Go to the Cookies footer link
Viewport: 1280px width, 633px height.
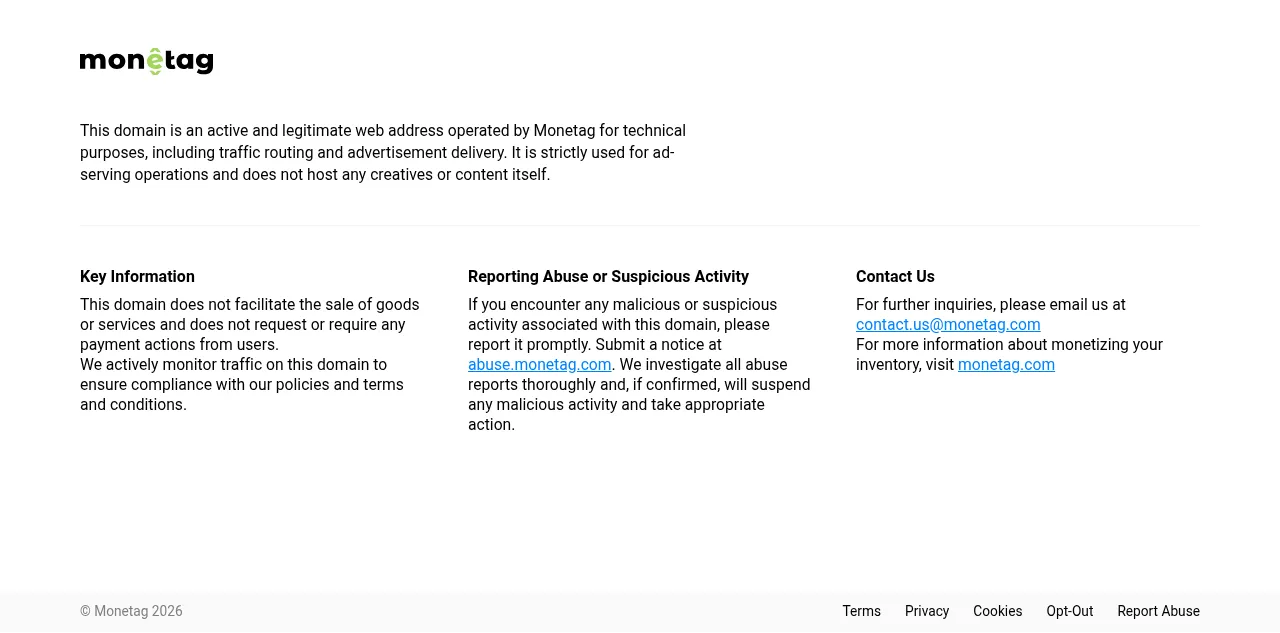coord(998,611)
